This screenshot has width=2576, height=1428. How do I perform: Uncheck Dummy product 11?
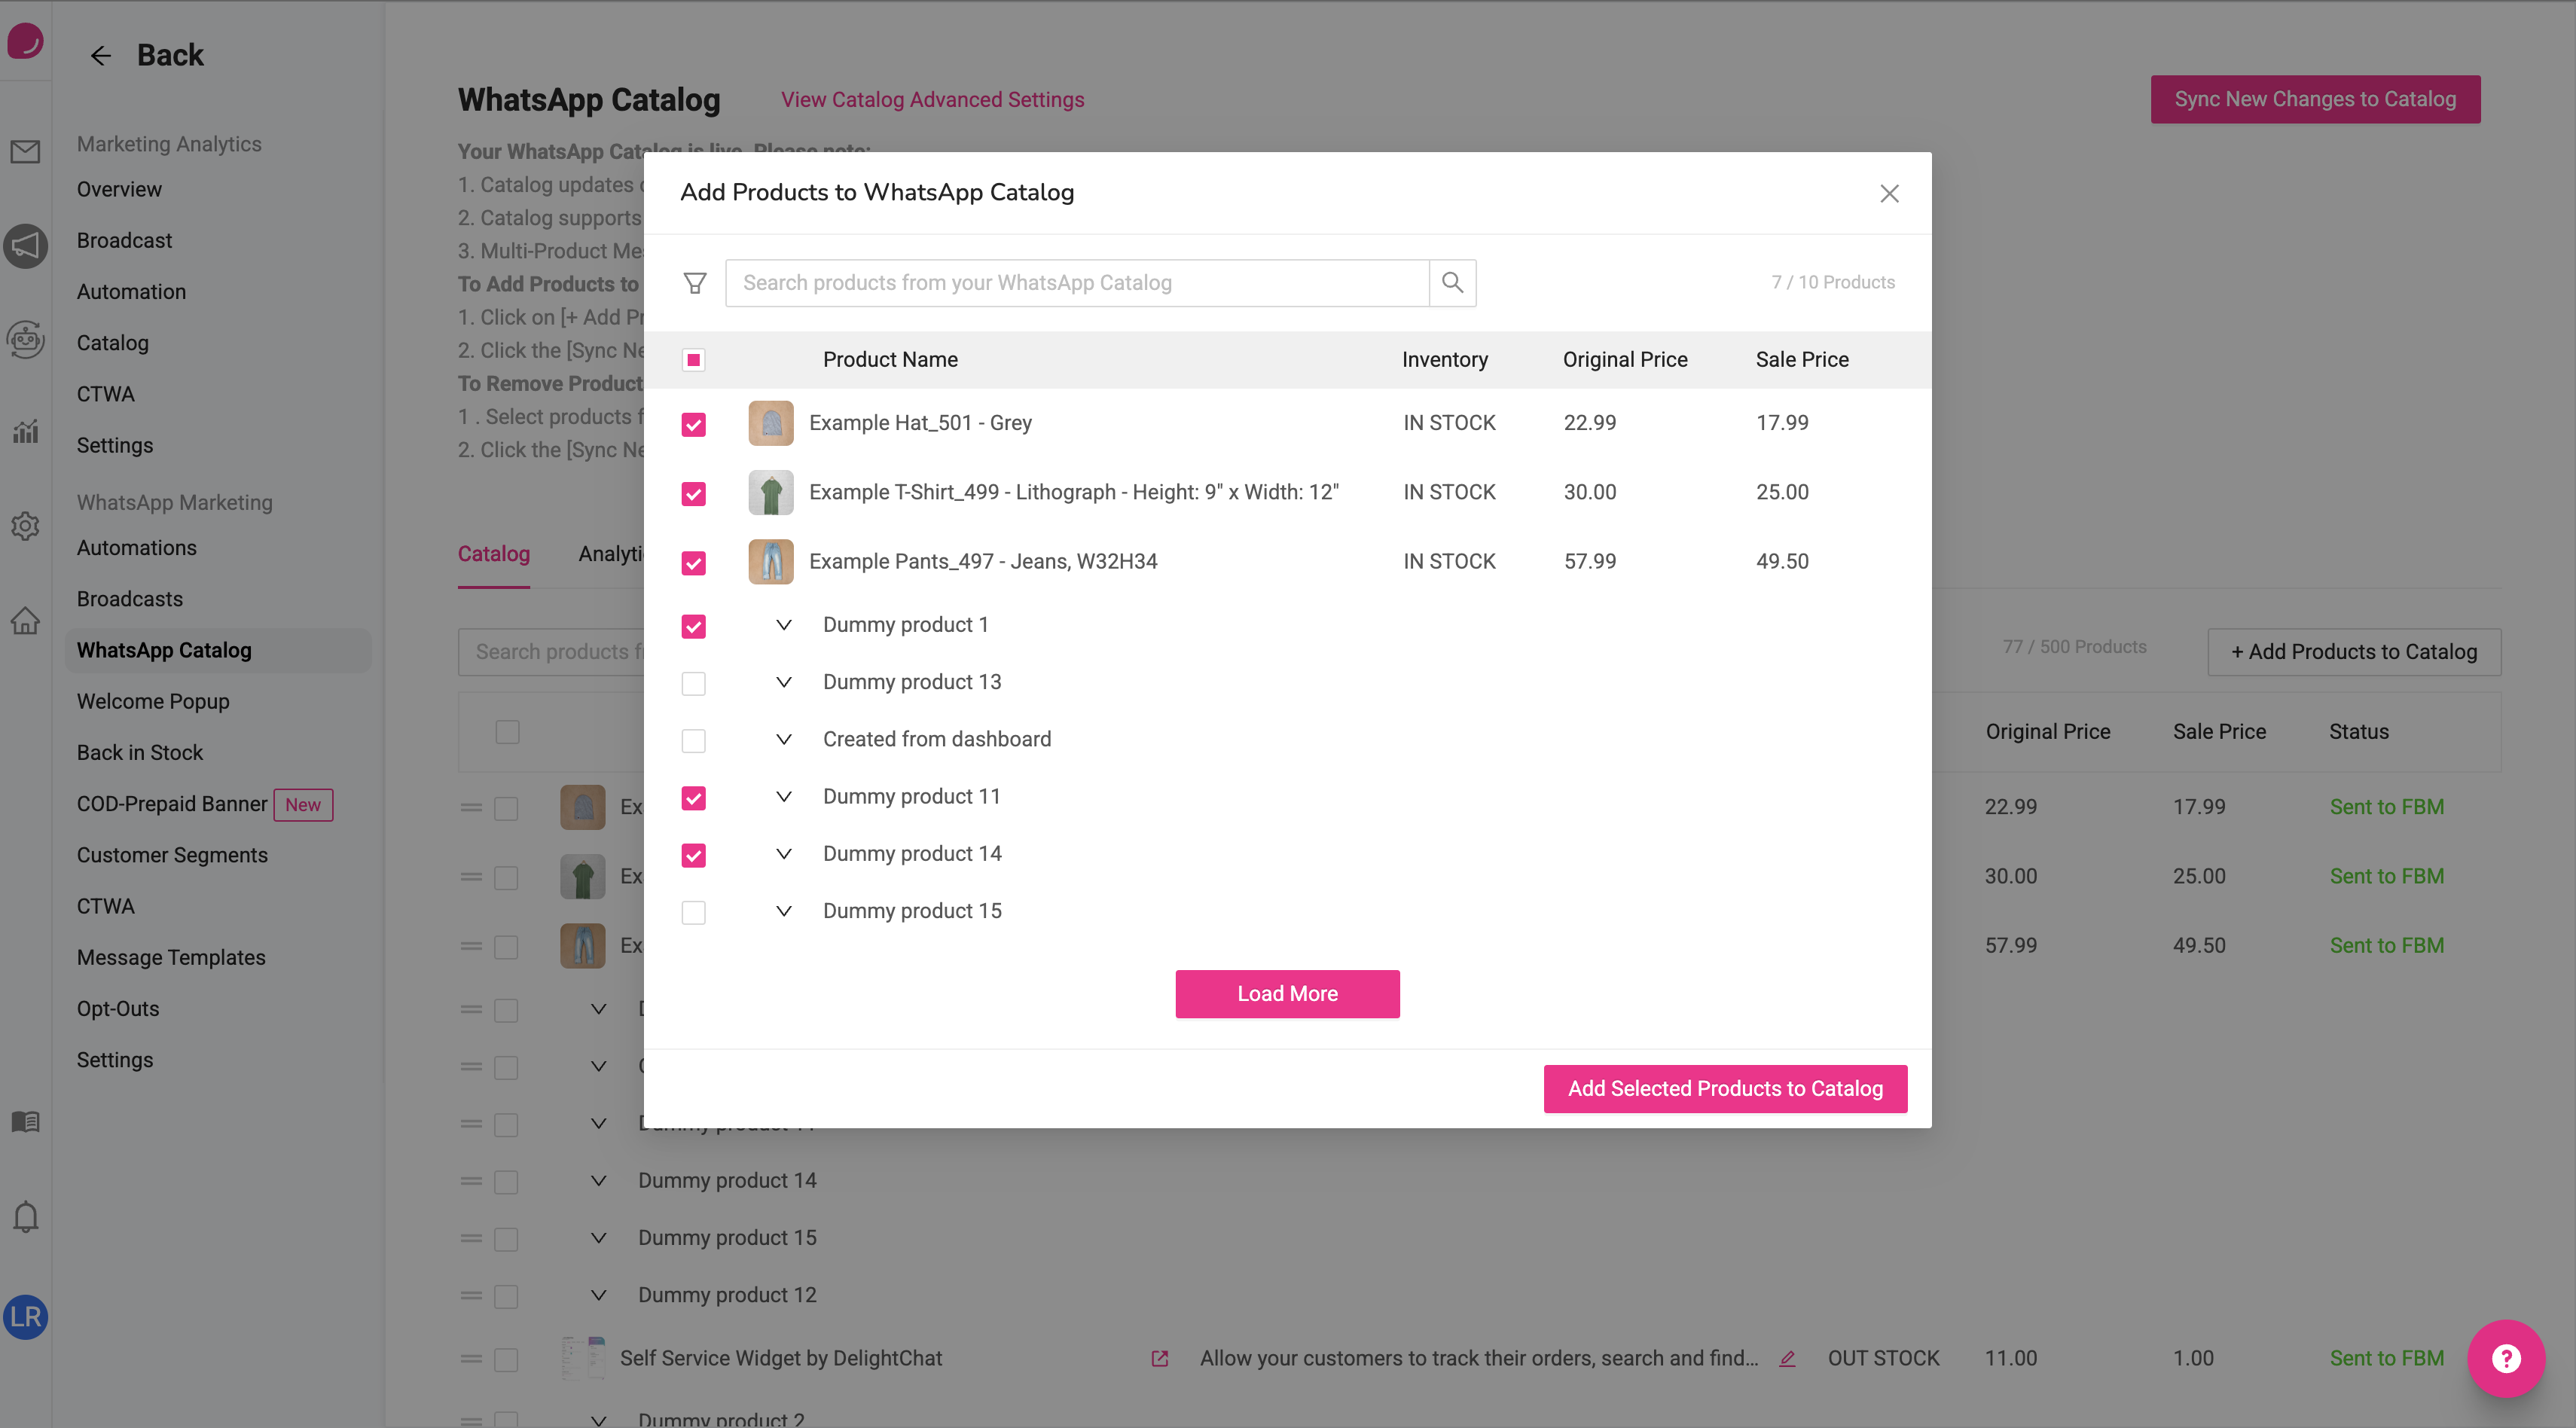pyautogui.click(x=694, y=798)
